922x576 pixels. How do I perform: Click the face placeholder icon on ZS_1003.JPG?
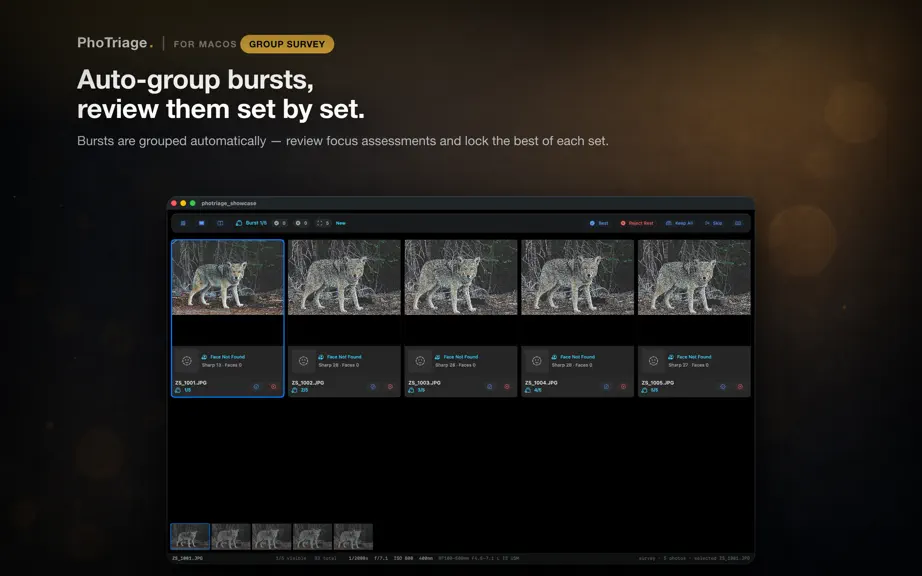420,361
